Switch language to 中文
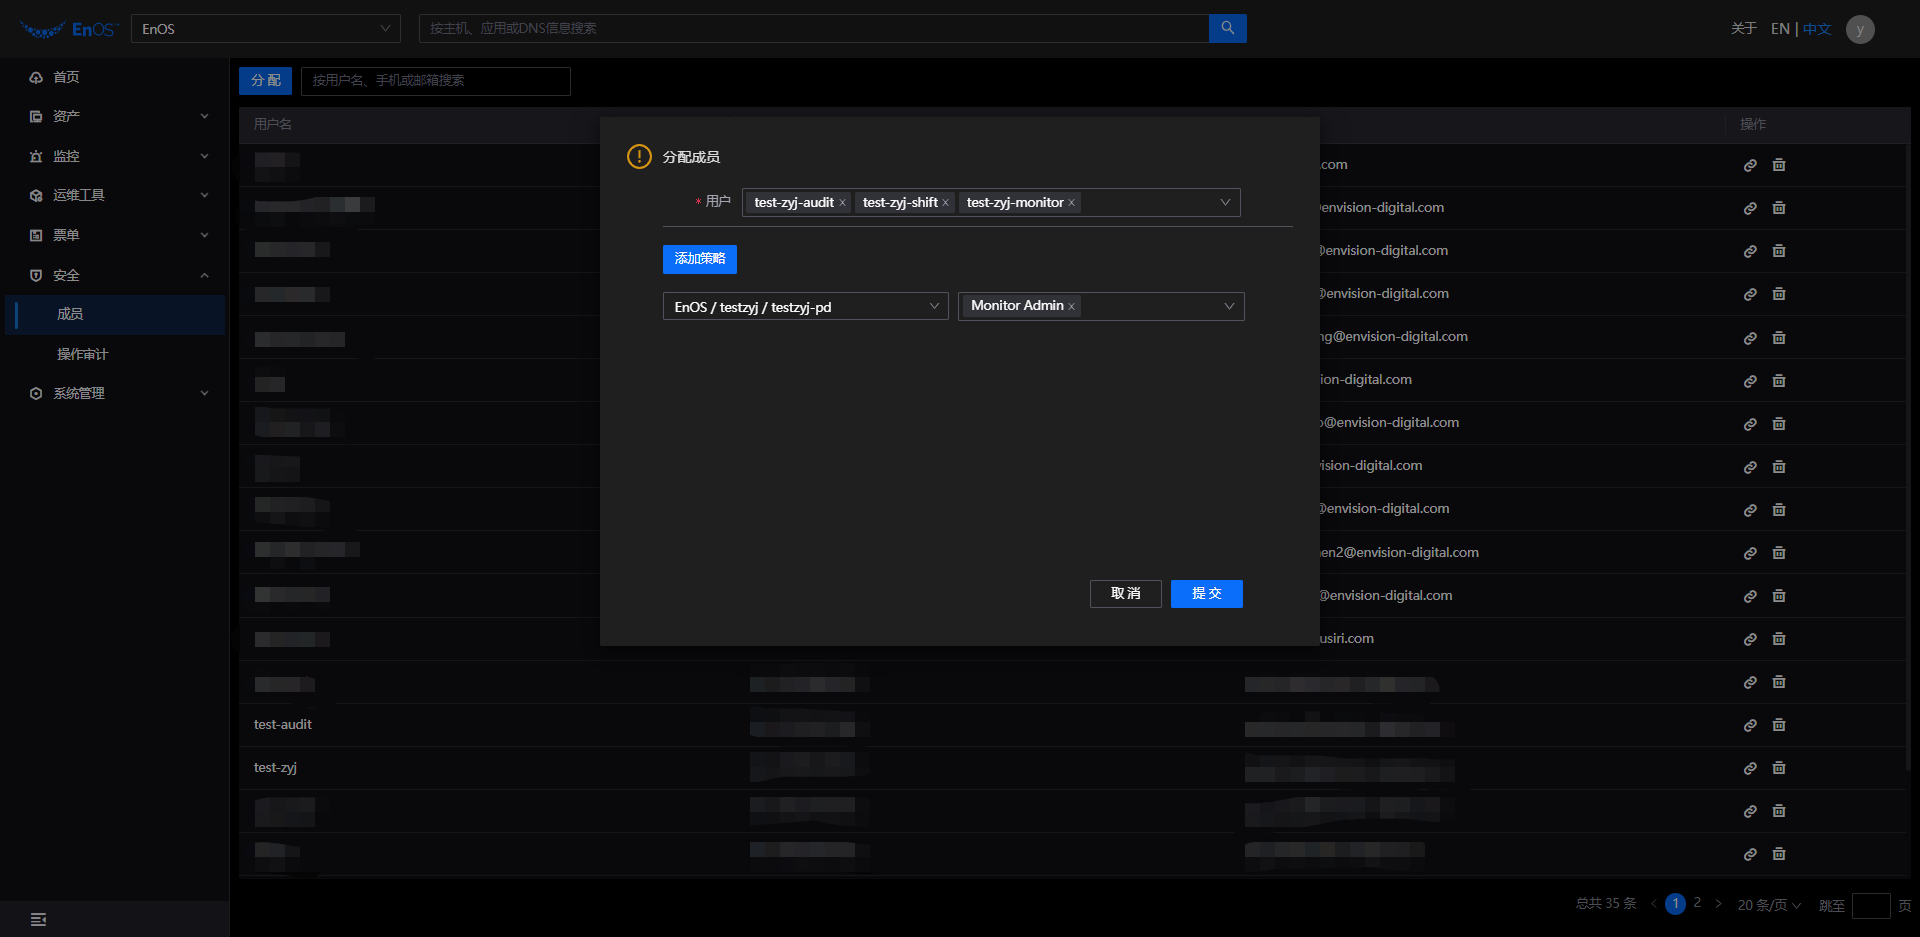 (x=1817, y=29)
